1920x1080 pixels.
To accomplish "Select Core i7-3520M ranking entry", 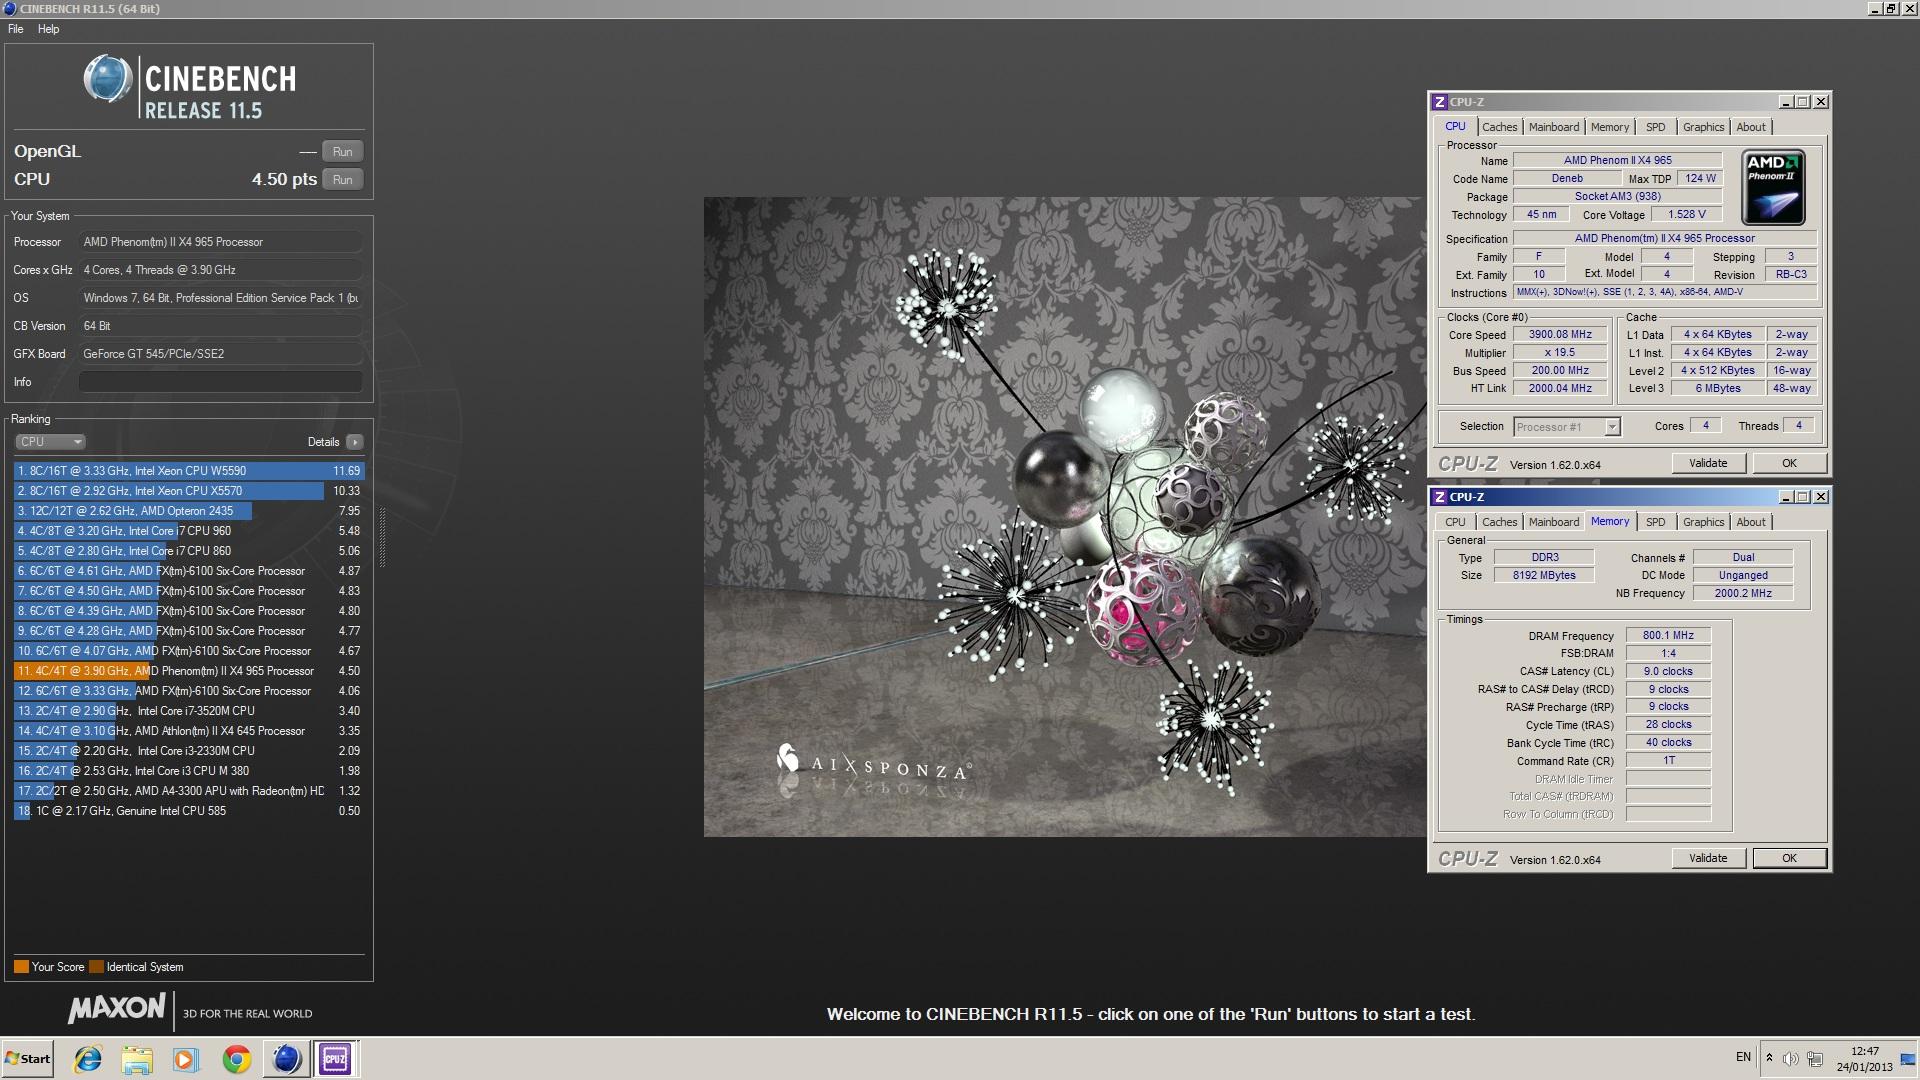I will click(x=189, y=711).
